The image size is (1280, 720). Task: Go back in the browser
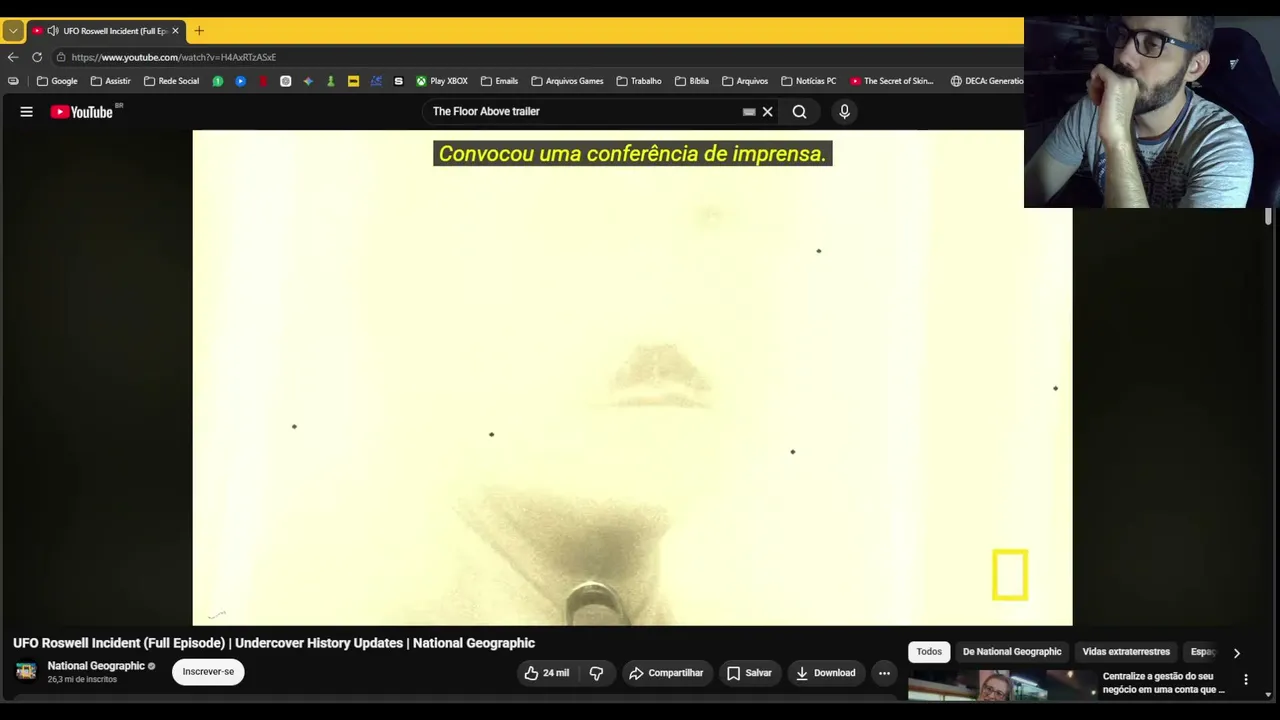[x=13, y=57]
